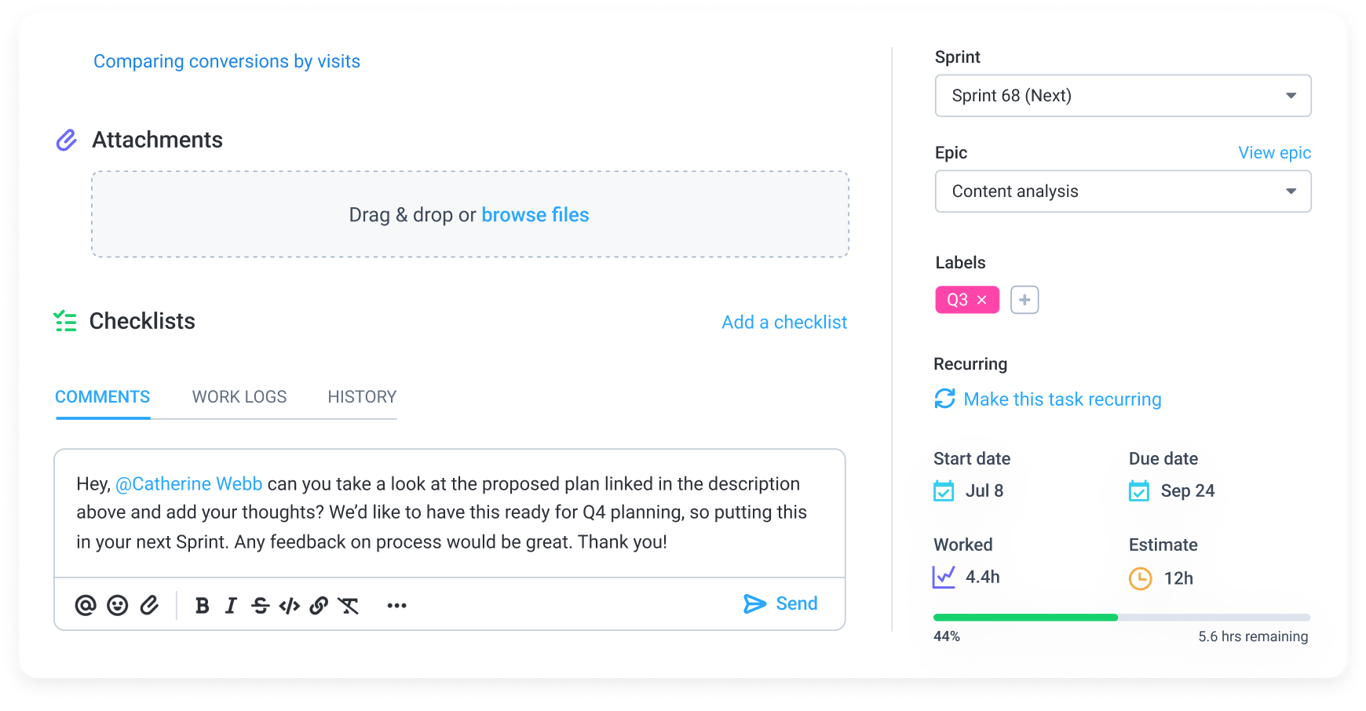Open the History tab
1366x711 pixels.
(x=362, y=397)
